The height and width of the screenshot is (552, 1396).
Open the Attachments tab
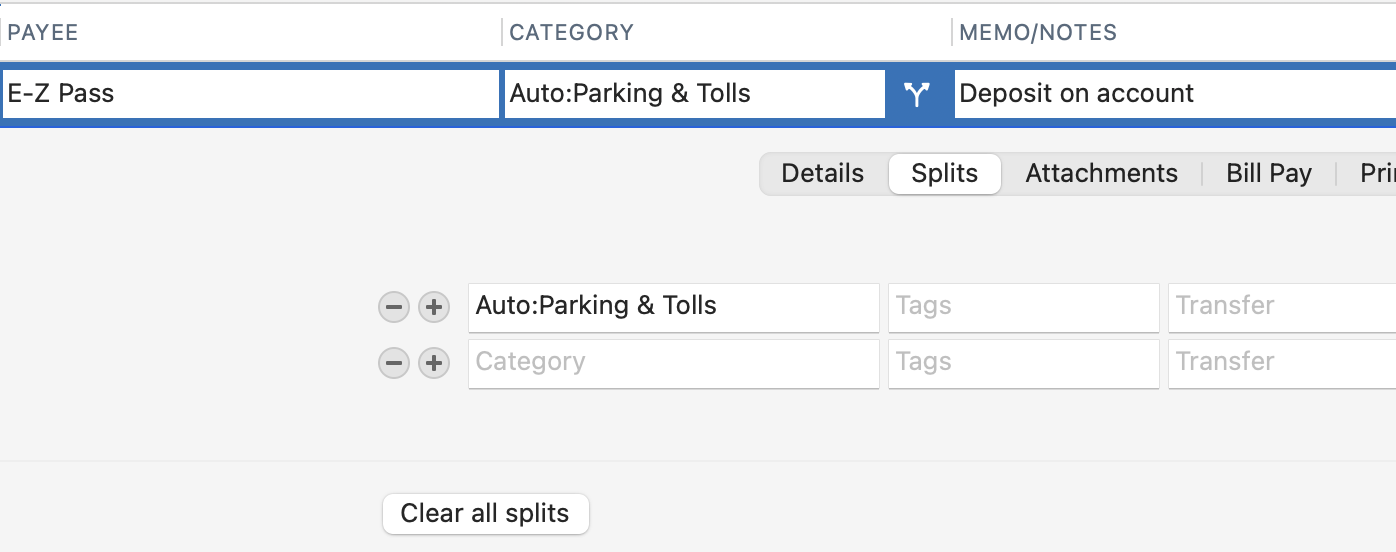[x=1101, y=174]
